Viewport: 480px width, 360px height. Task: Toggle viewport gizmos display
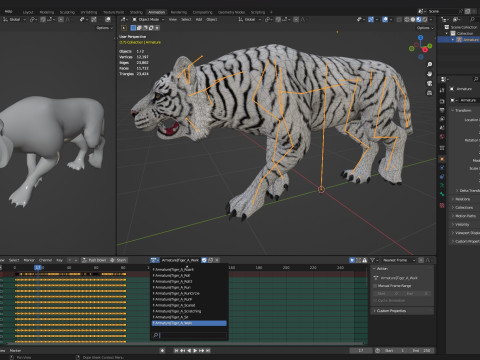click(371, 20)
